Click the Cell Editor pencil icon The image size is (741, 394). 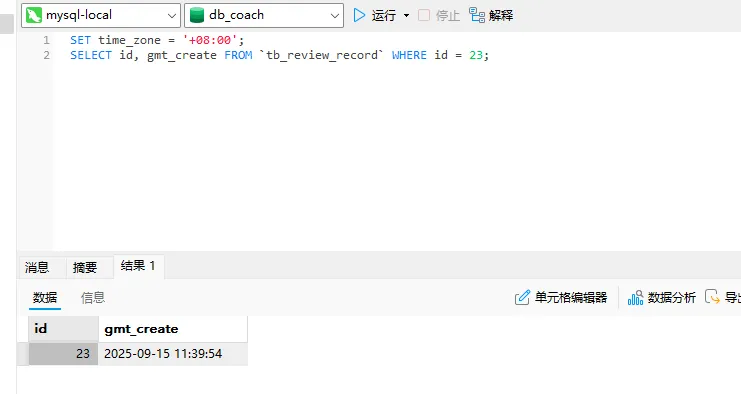tap(522, 297)
